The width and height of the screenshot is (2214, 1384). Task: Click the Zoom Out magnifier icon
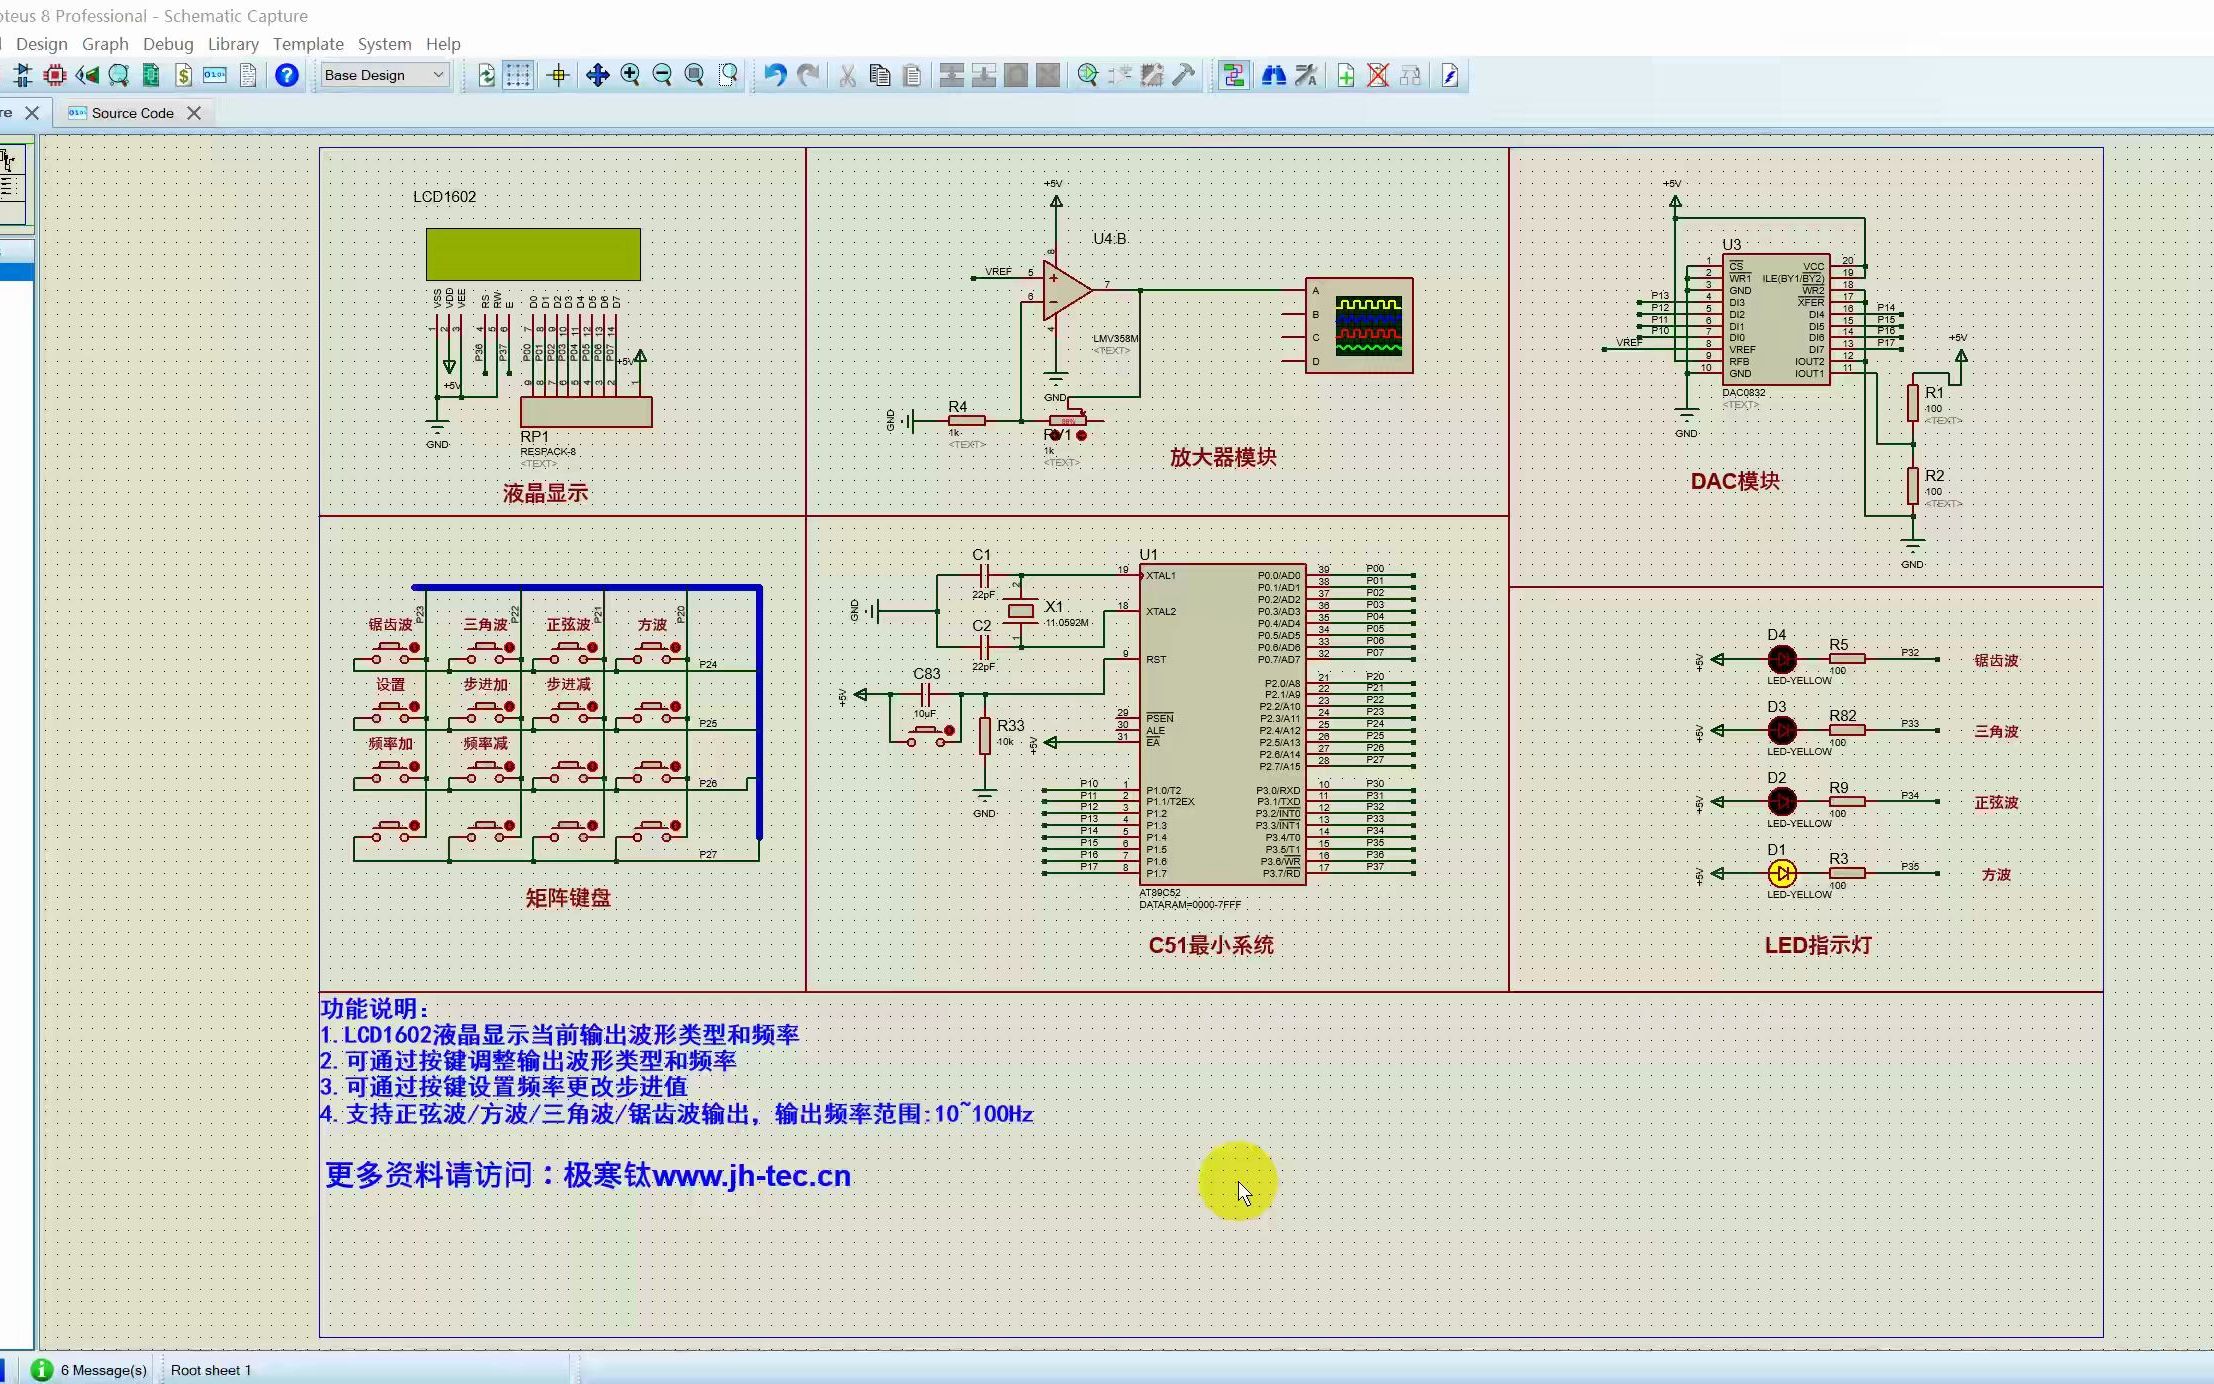coord(662,75)
